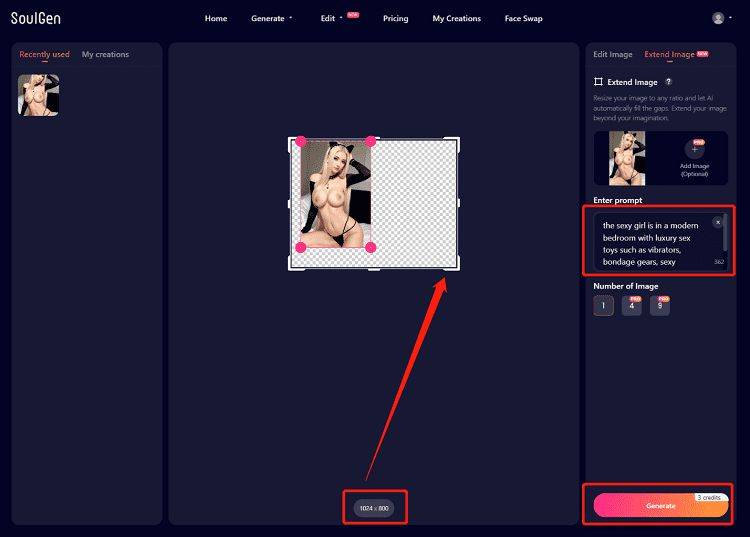
Task: Click the bottom-left pink handle of the canvas image
Action: tap(301, 247)
